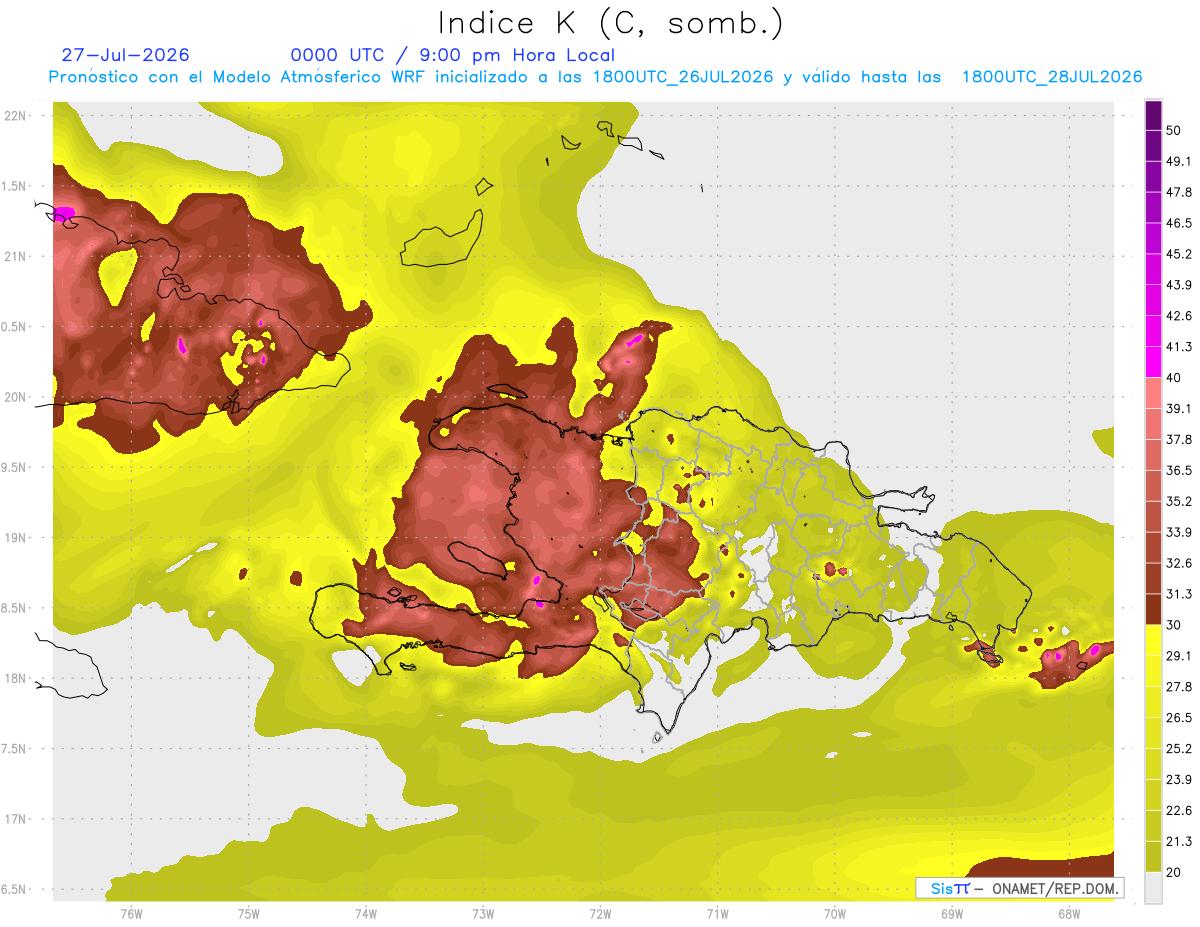Click the 22N latitude label

17,116
